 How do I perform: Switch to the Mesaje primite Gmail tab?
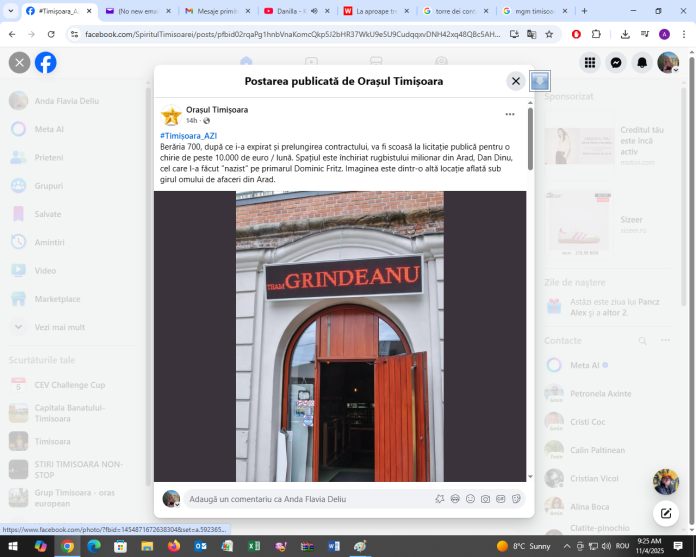pos(218,11)
